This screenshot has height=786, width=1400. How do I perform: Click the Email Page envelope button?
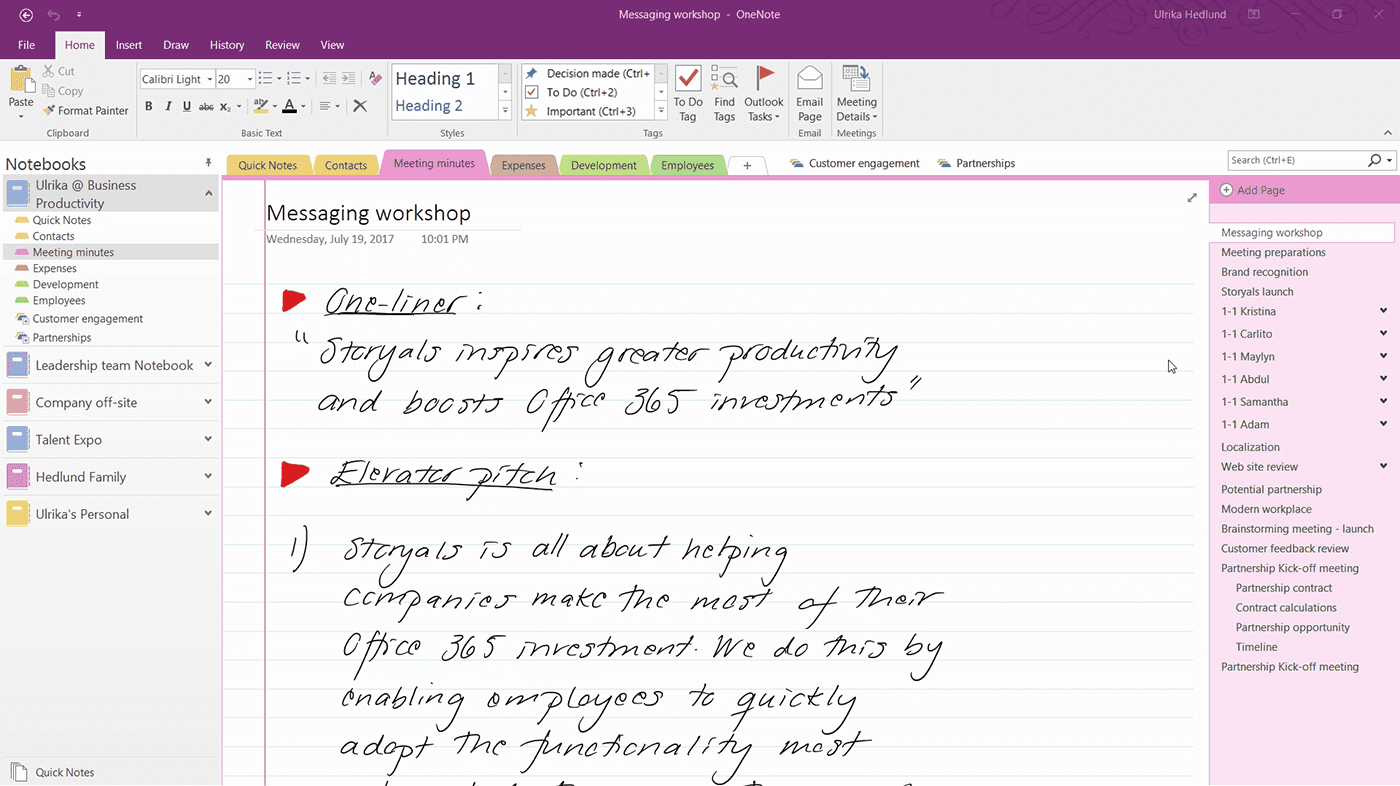point(810,94)
